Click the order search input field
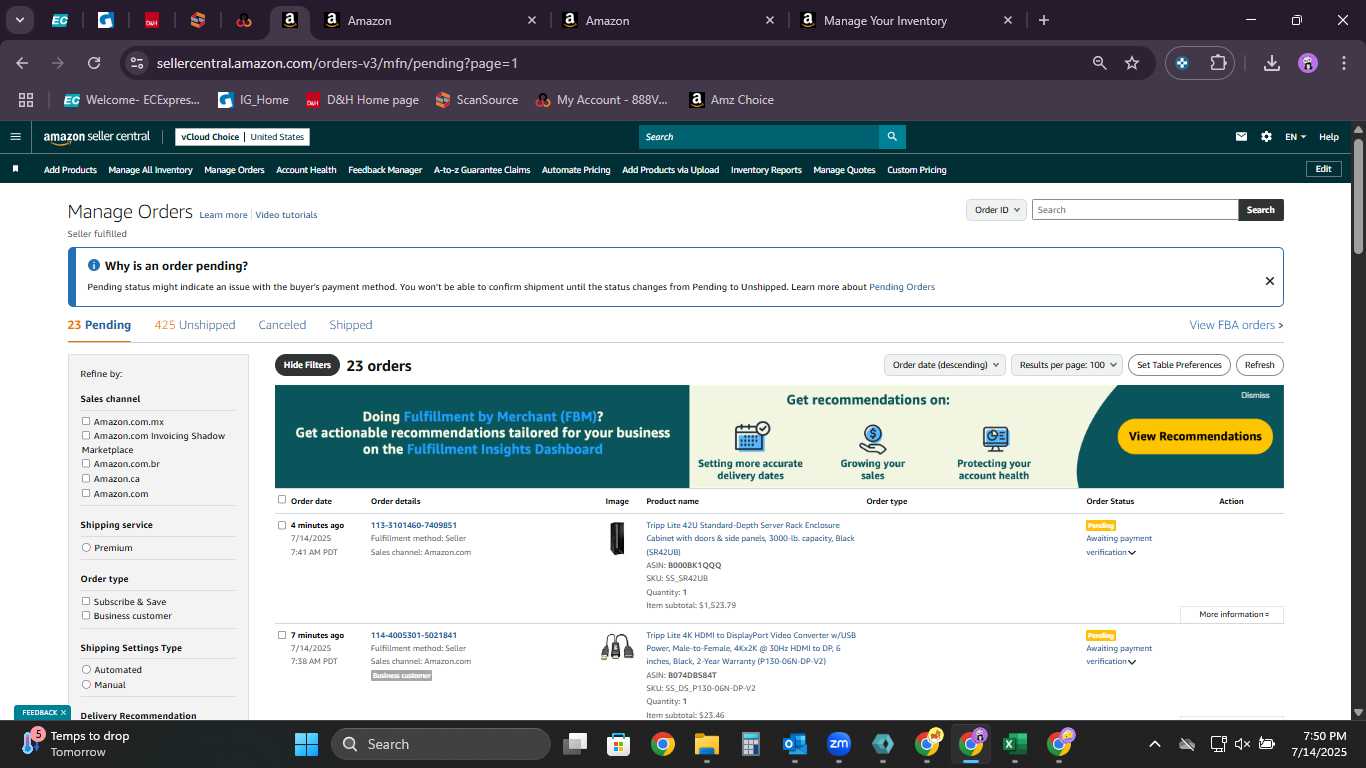 click(x=1135, y=210)
